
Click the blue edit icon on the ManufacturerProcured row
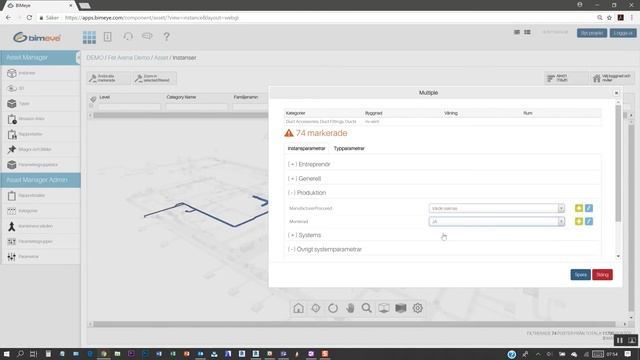(x=589, y=208)
